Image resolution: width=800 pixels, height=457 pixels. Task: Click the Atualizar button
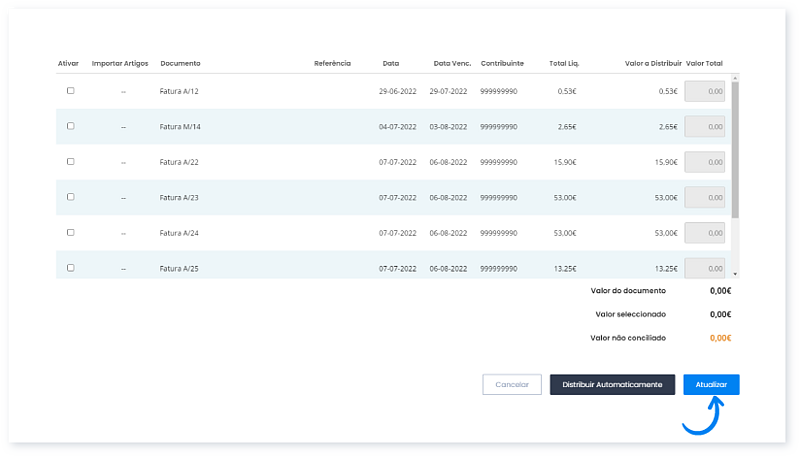[x=711, y=385]
